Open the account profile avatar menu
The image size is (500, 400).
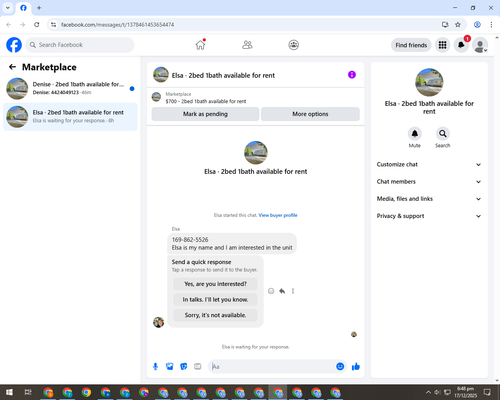480,45
